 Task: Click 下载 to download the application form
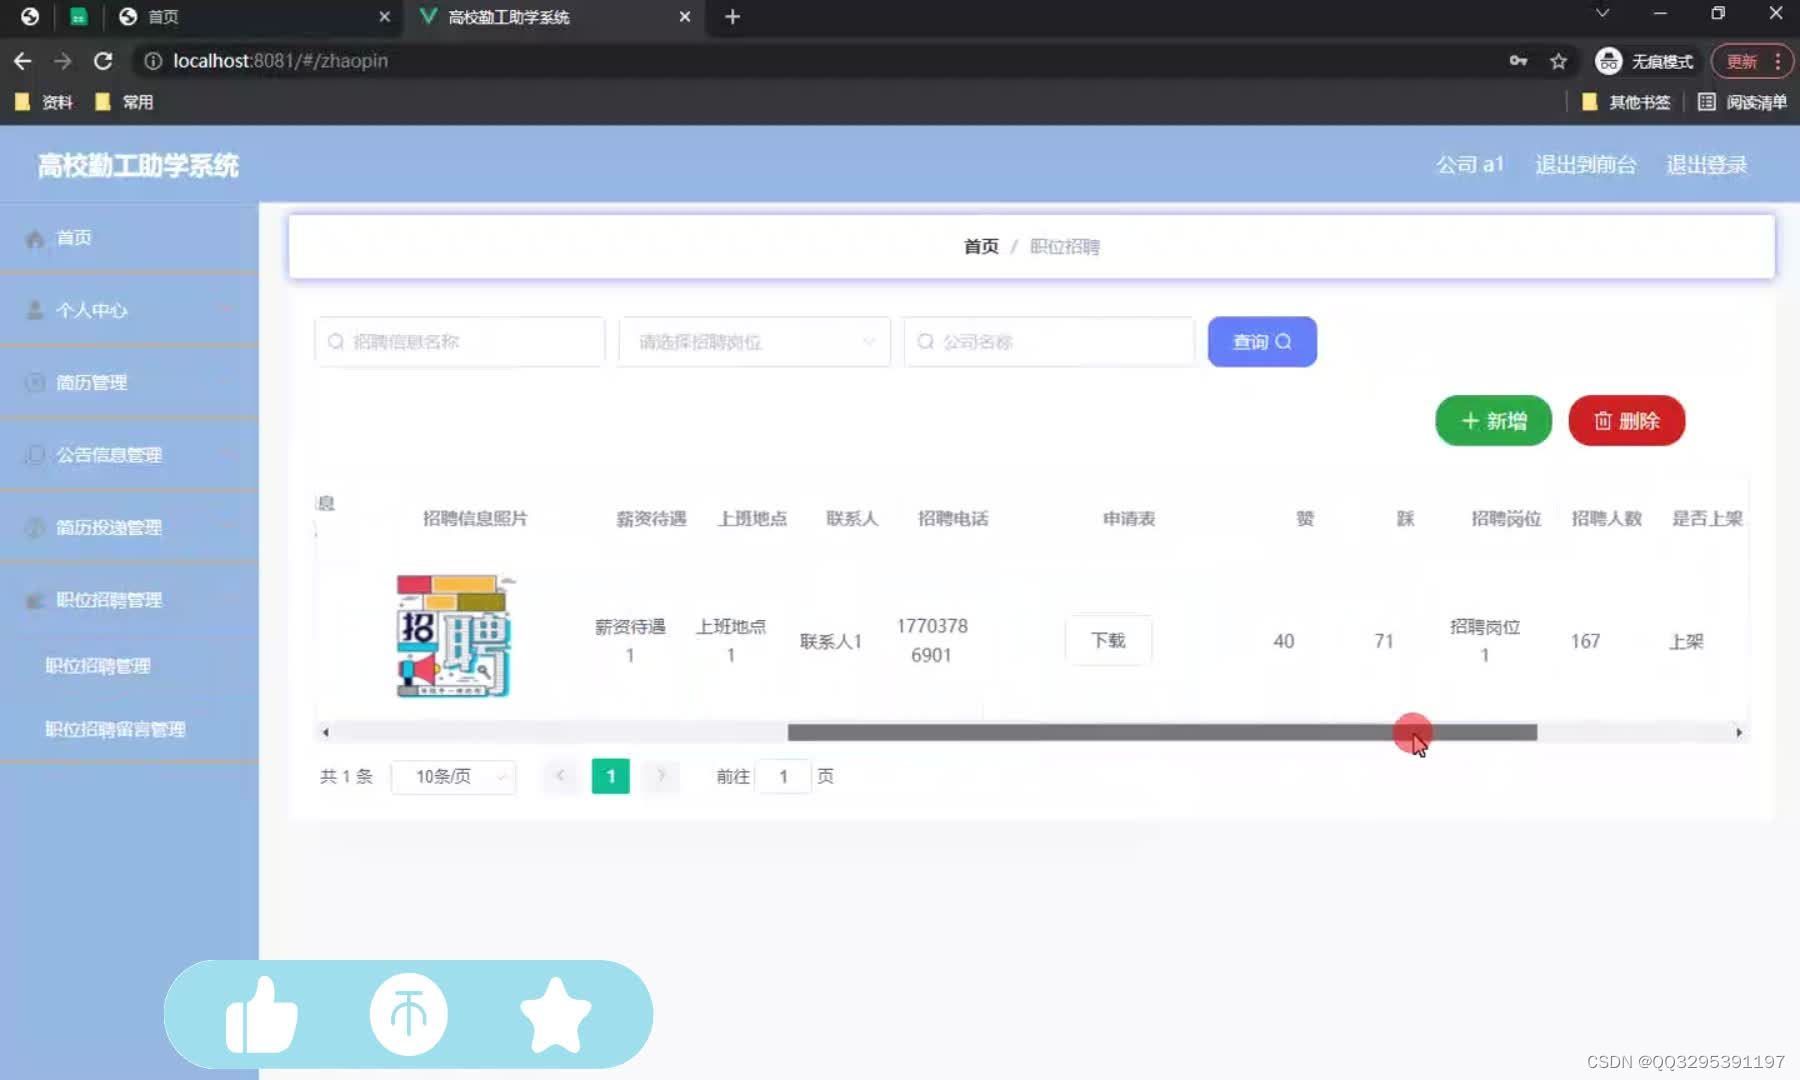click(1108, 640)
